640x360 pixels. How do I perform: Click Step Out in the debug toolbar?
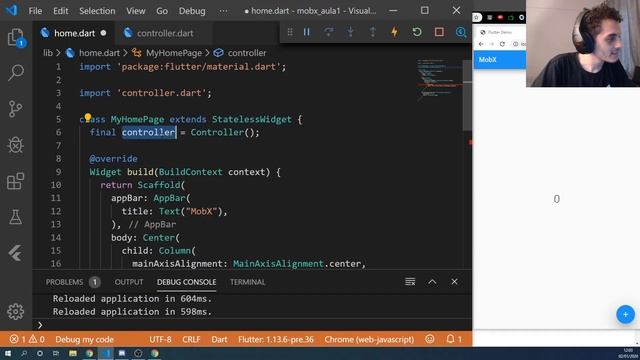(373, 32)
